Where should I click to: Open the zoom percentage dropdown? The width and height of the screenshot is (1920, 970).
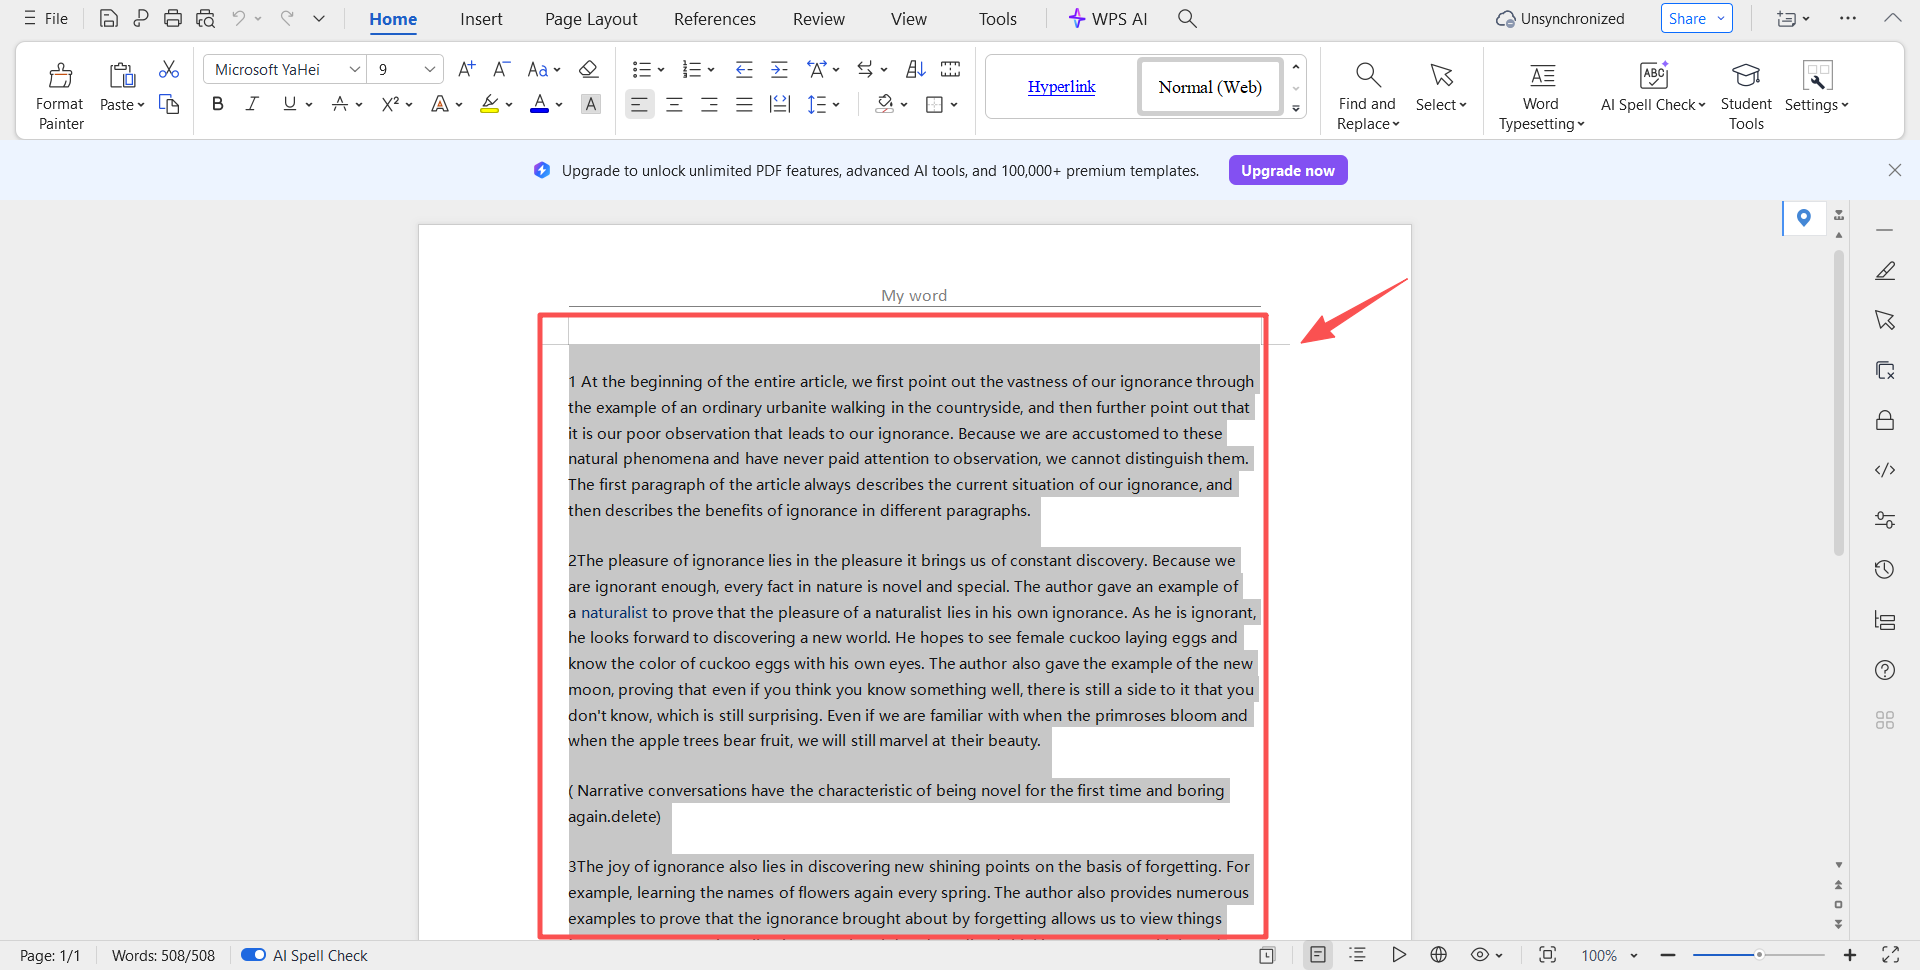click(1633, 956)
